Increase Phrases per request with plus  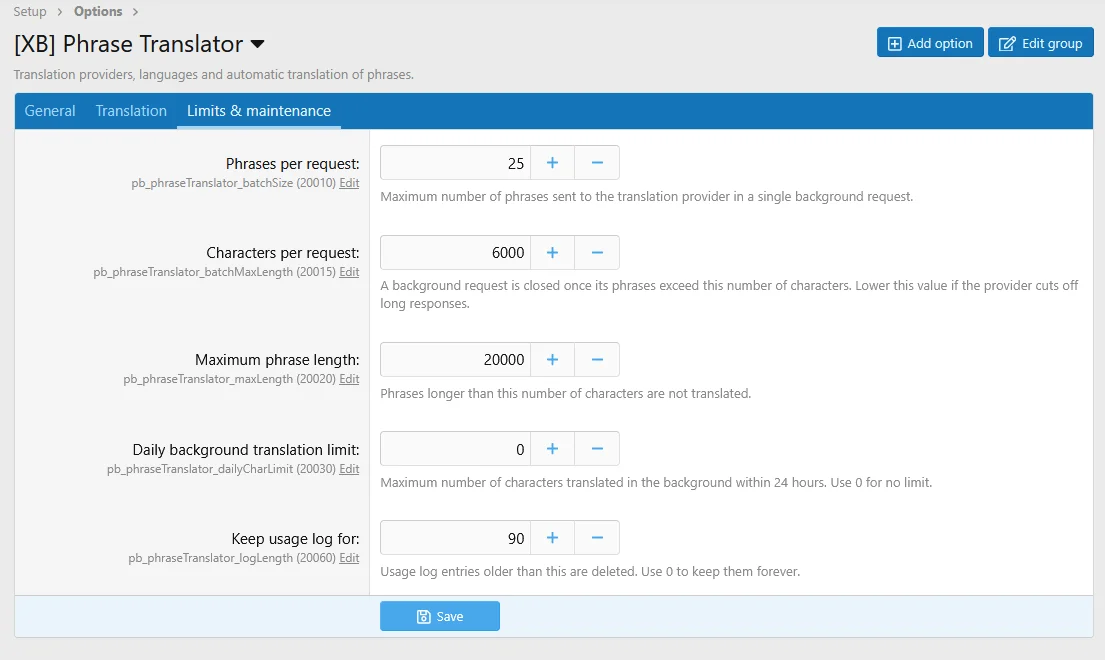(x=552, y=163)
